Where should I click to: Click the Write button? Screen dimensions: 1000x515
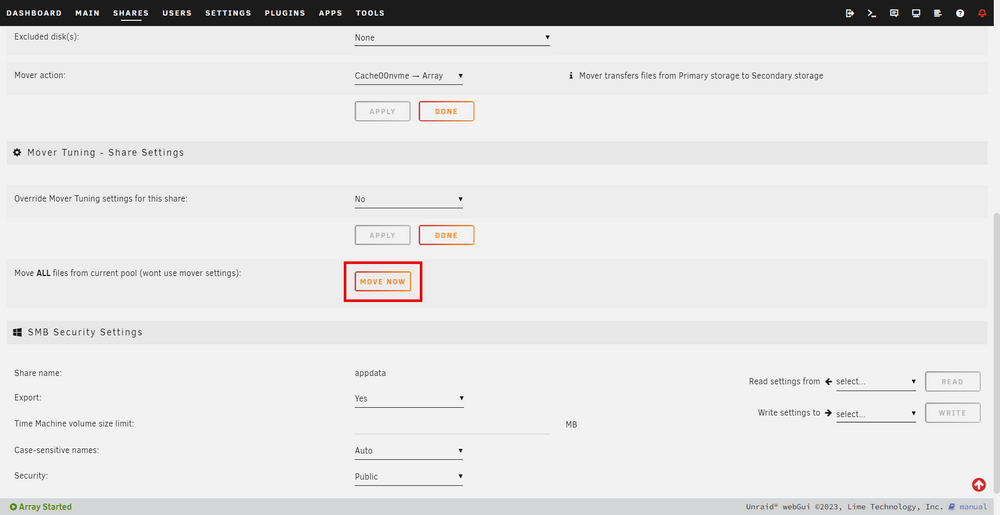pos(953,413)
